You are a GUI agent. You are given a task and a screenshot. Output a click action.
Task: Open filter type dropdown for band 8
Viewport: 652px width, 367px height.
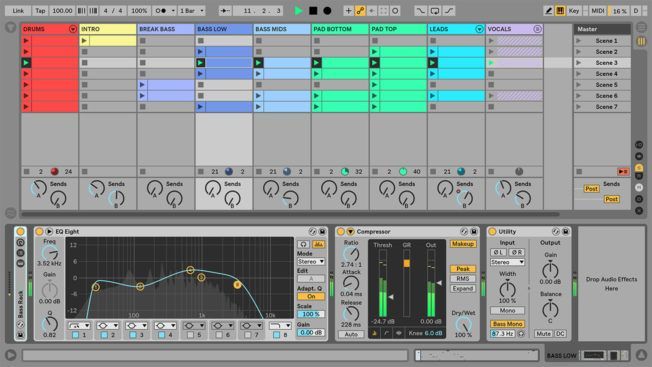click(x=280, y=325)
